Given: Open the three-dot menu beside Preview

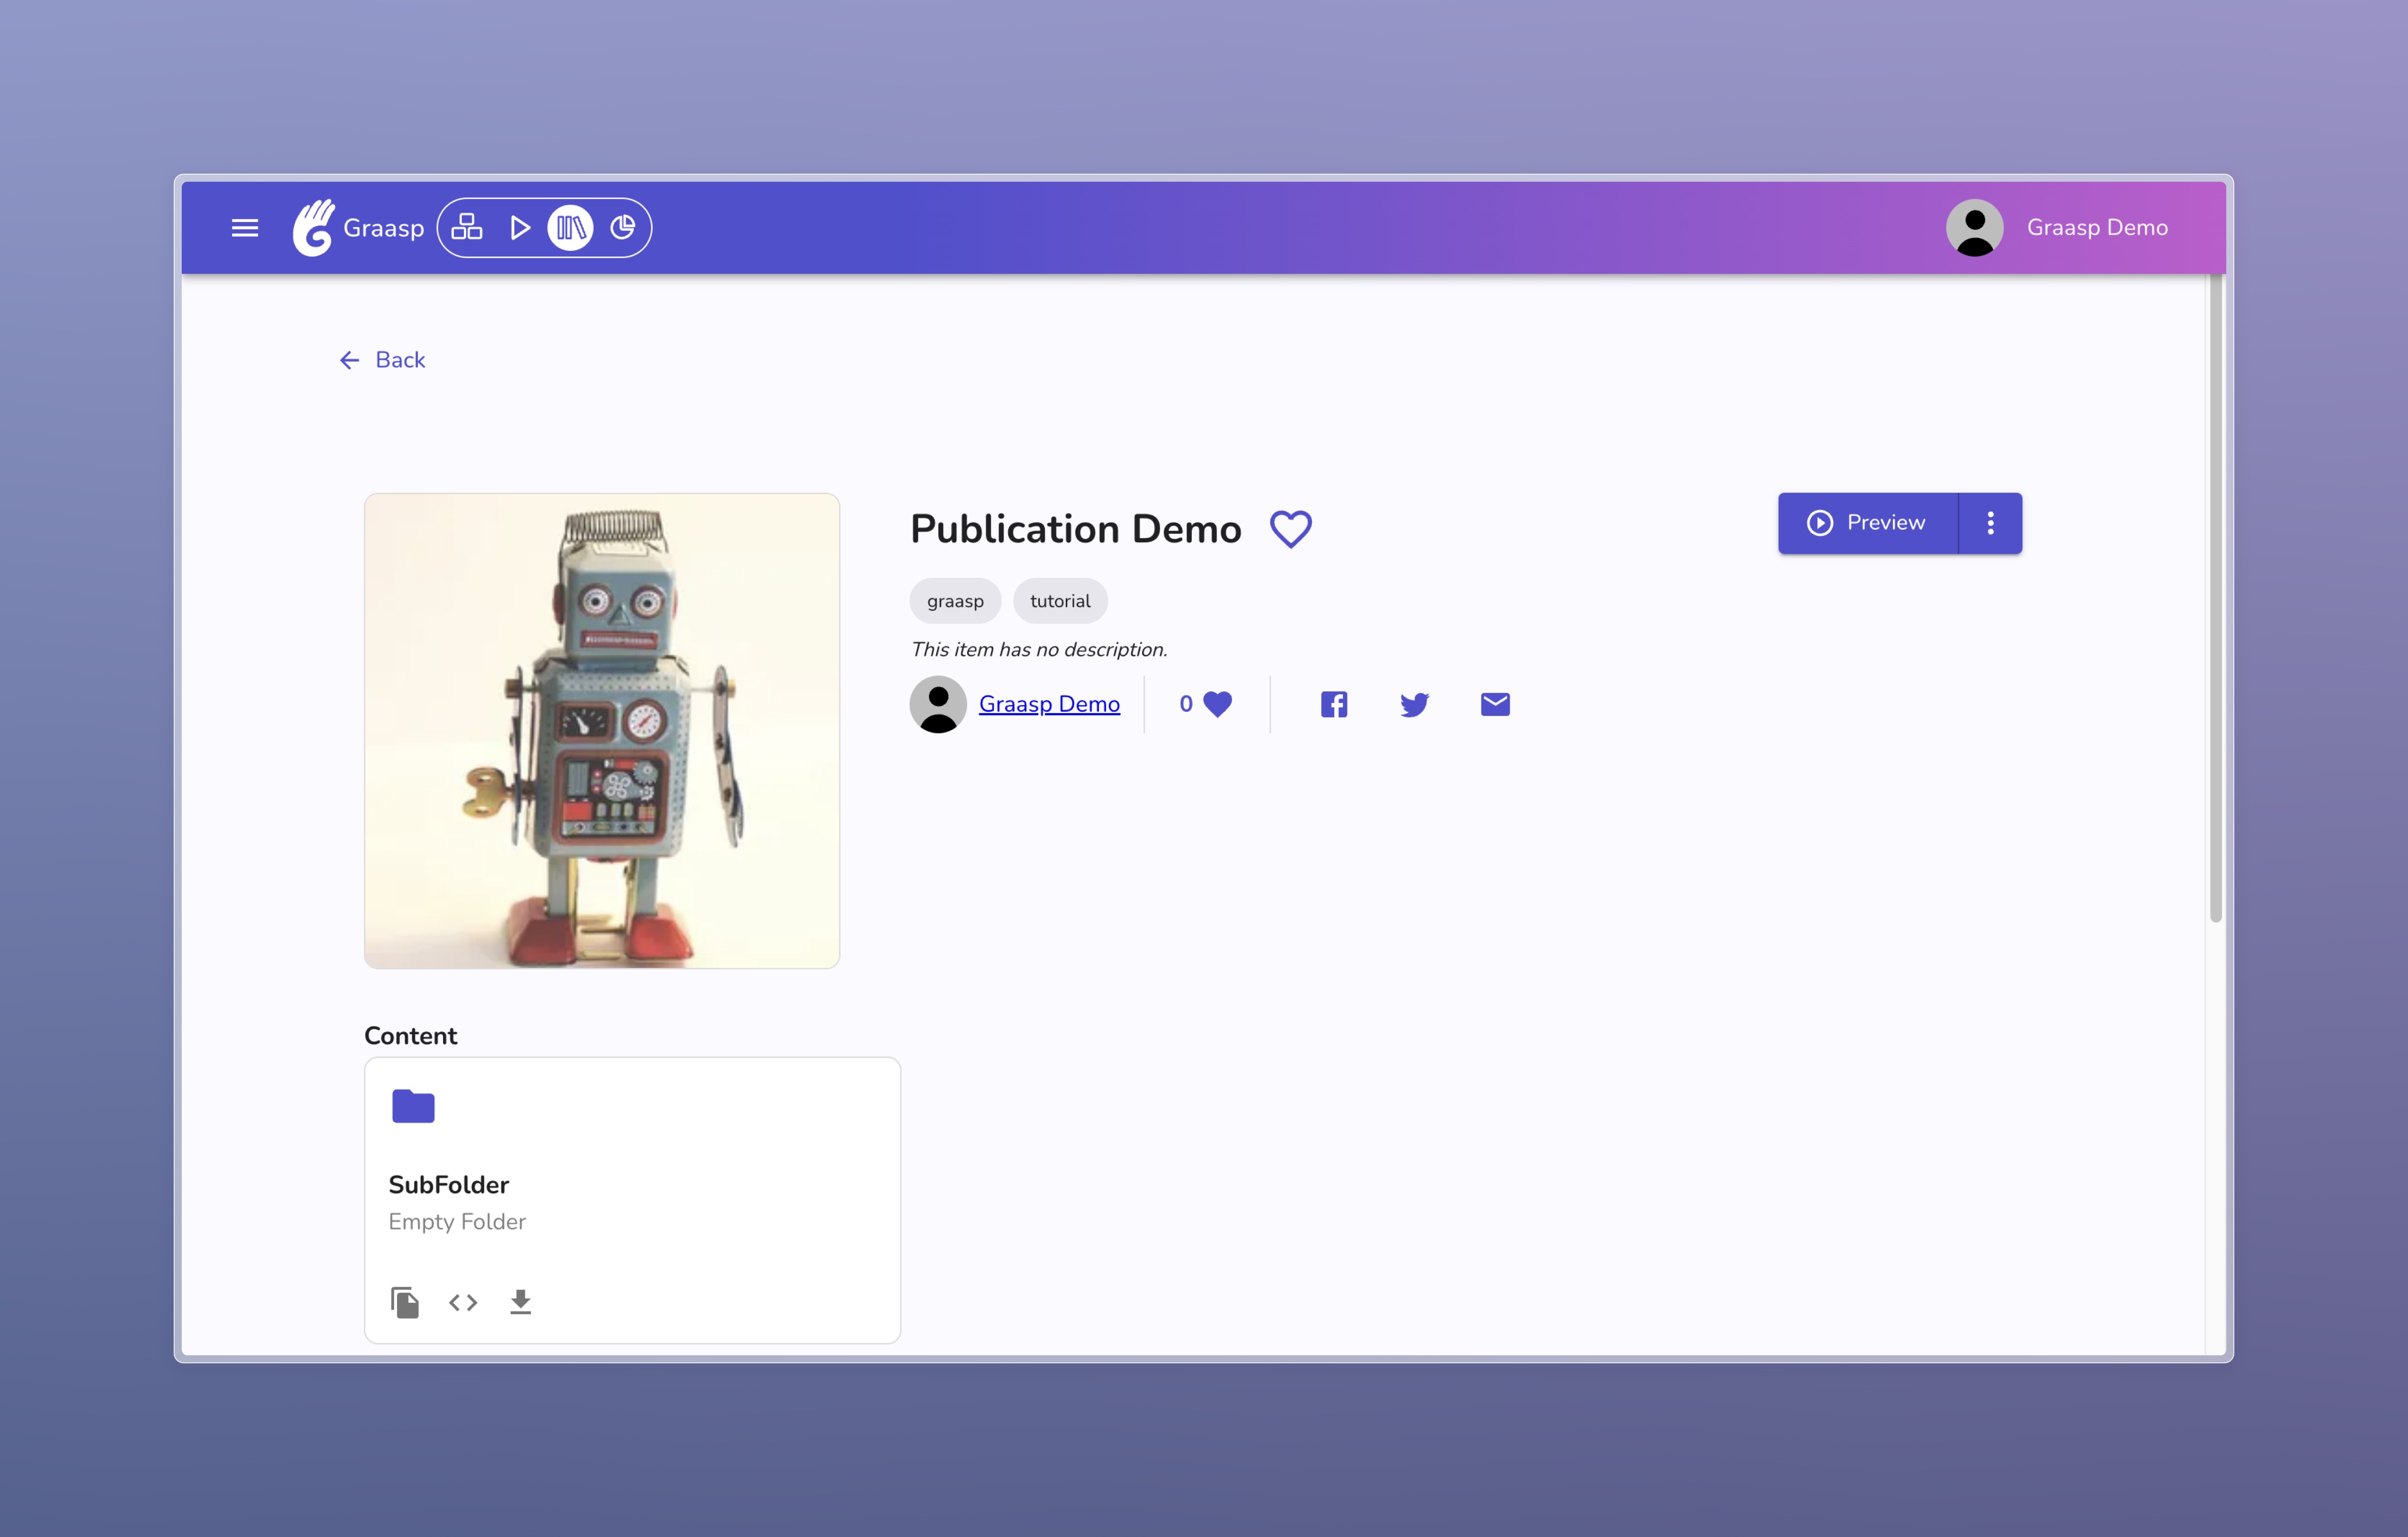Looking at the screenshot, I should 1990,523.
